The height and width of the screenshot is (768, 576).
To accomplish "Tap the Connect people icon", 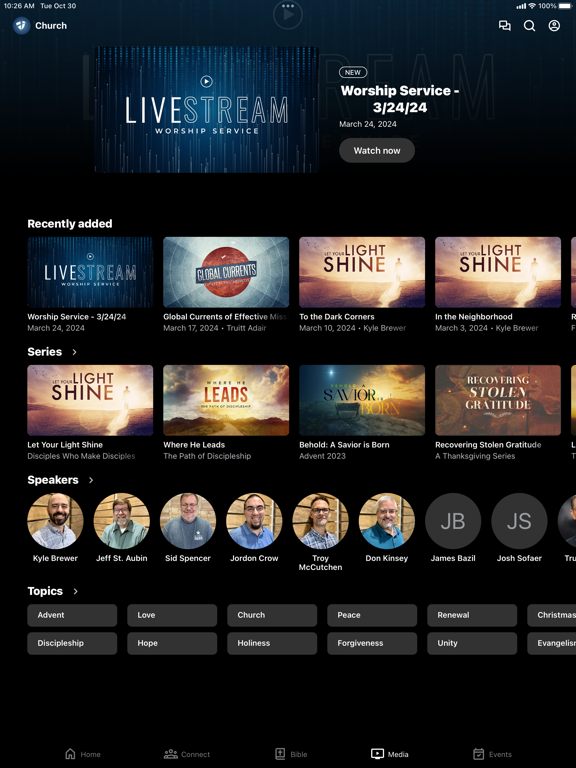I will point(170,753).
